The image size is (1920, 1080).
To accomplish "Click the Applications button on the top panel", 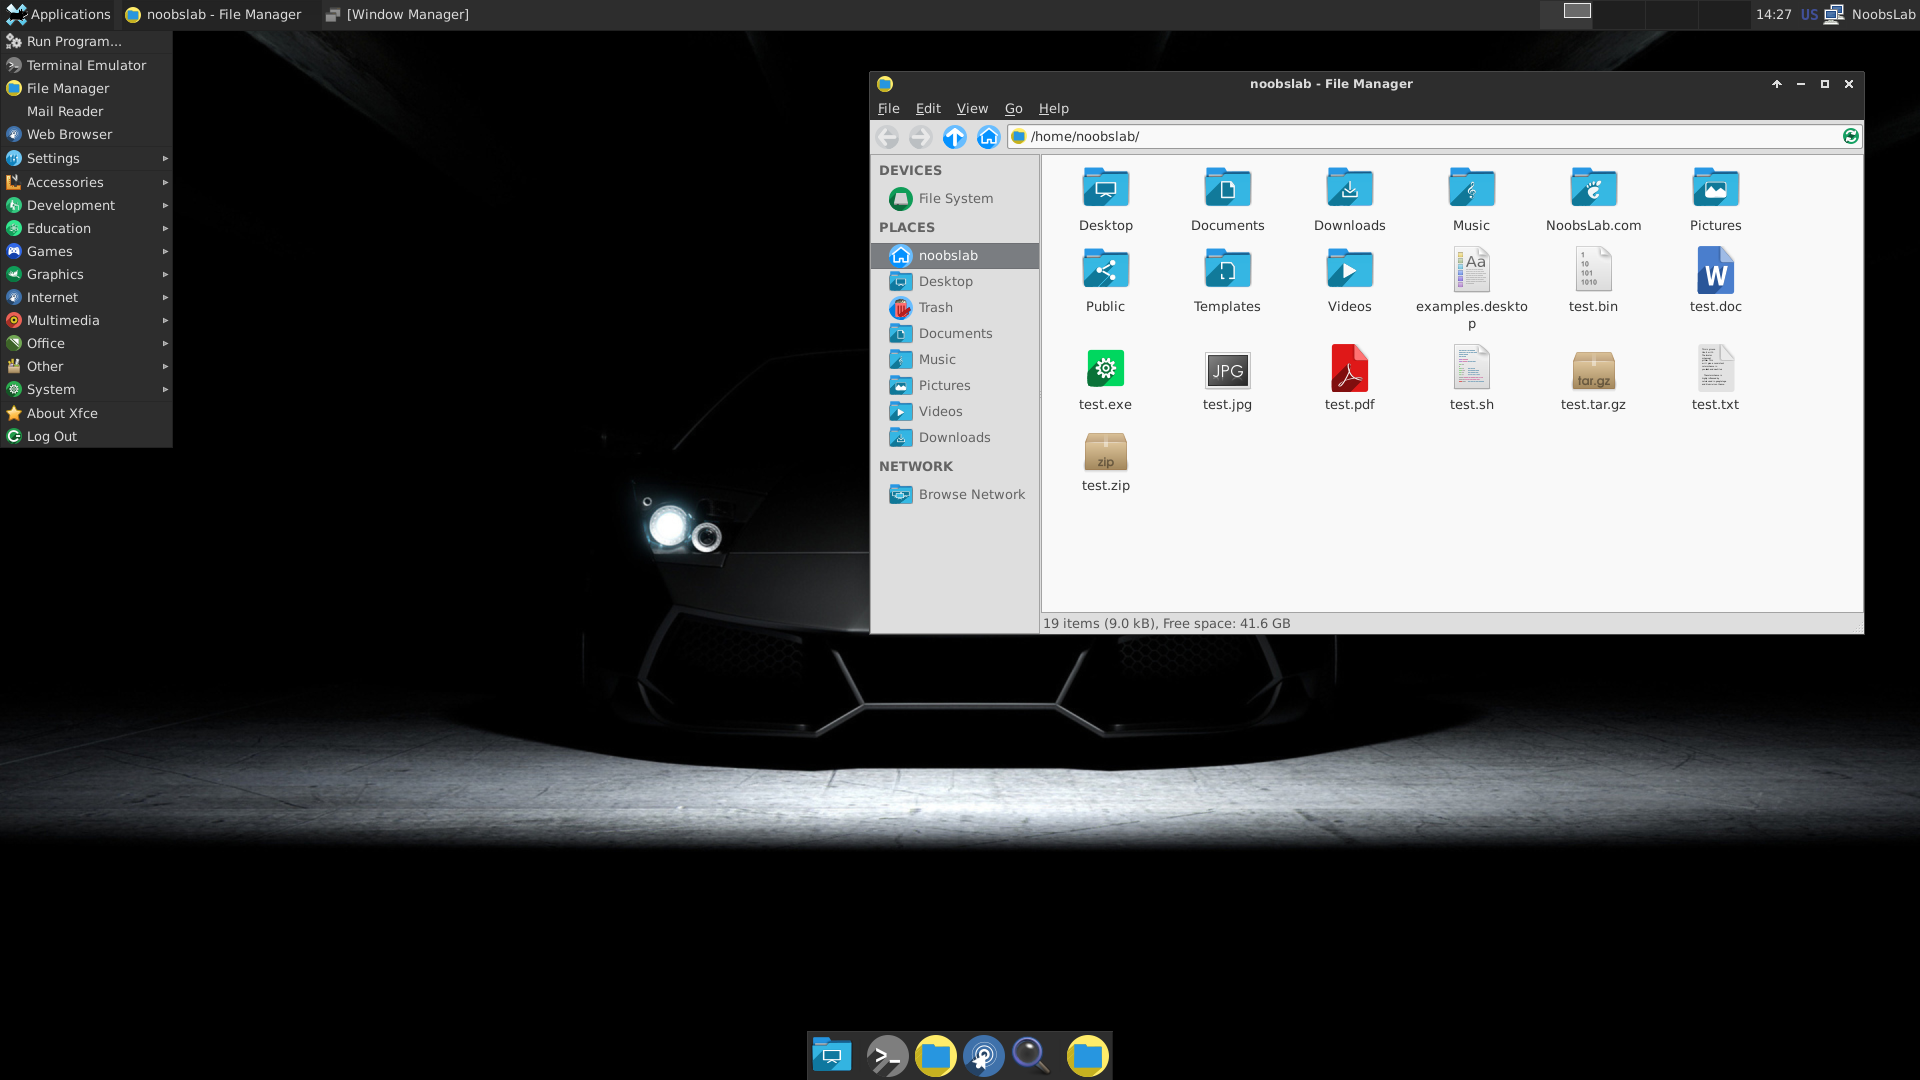I will click(x=58, y=14).
